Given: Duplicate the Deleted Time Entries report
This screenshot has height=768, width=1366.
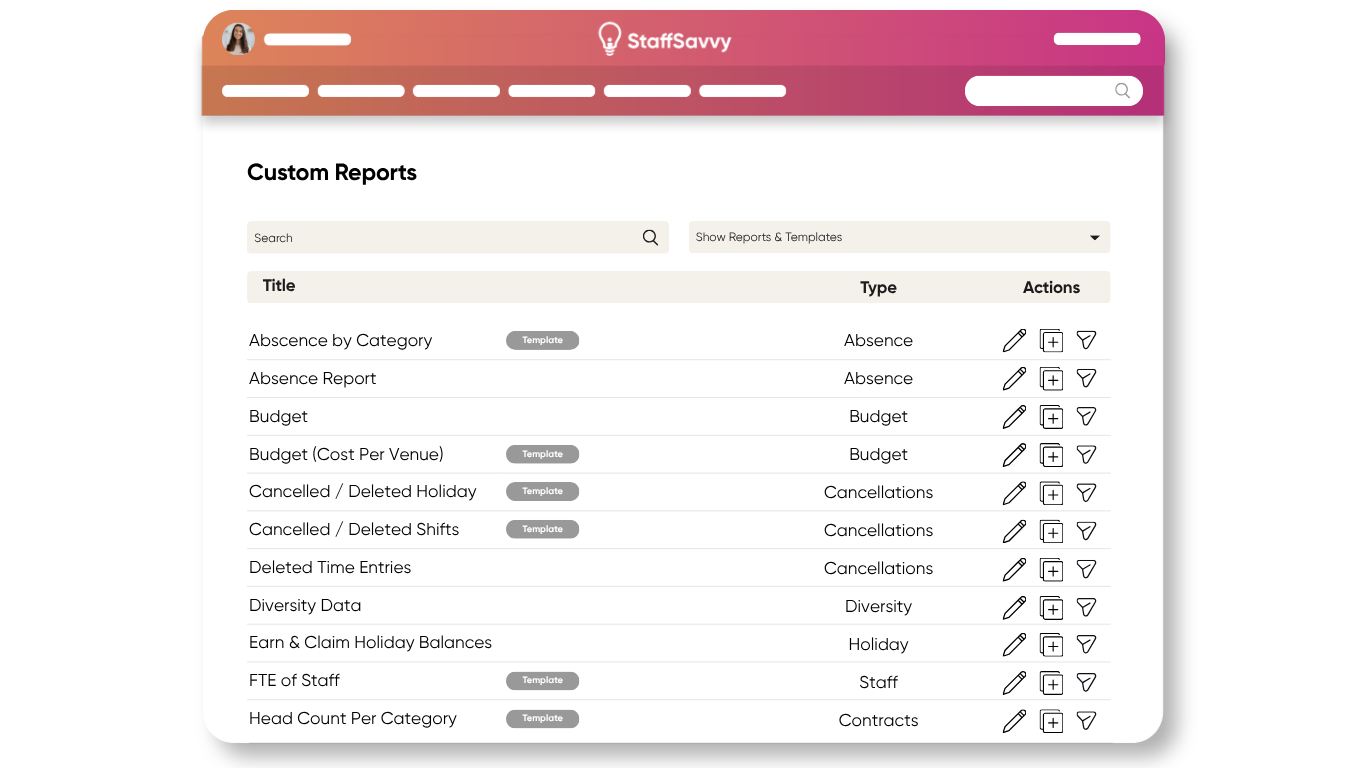Looking at the screenshot, I should pos(1051,569).
